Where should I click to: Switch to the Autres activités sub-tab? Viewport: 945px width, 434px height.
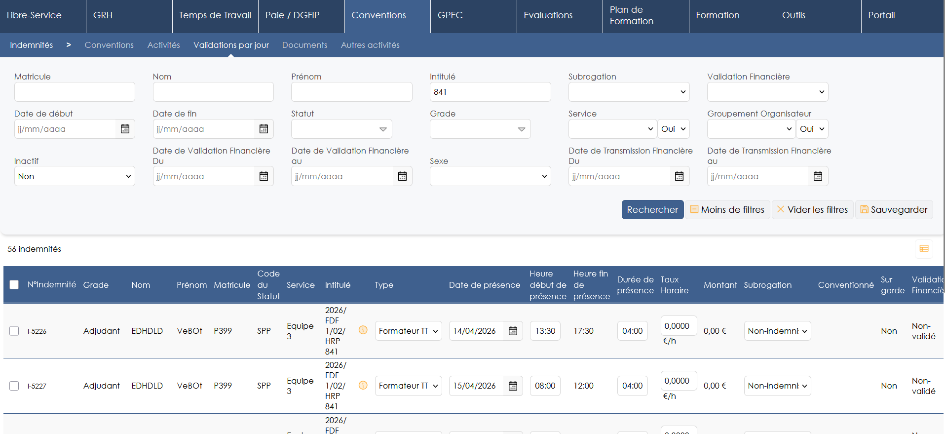coord(370,45)
